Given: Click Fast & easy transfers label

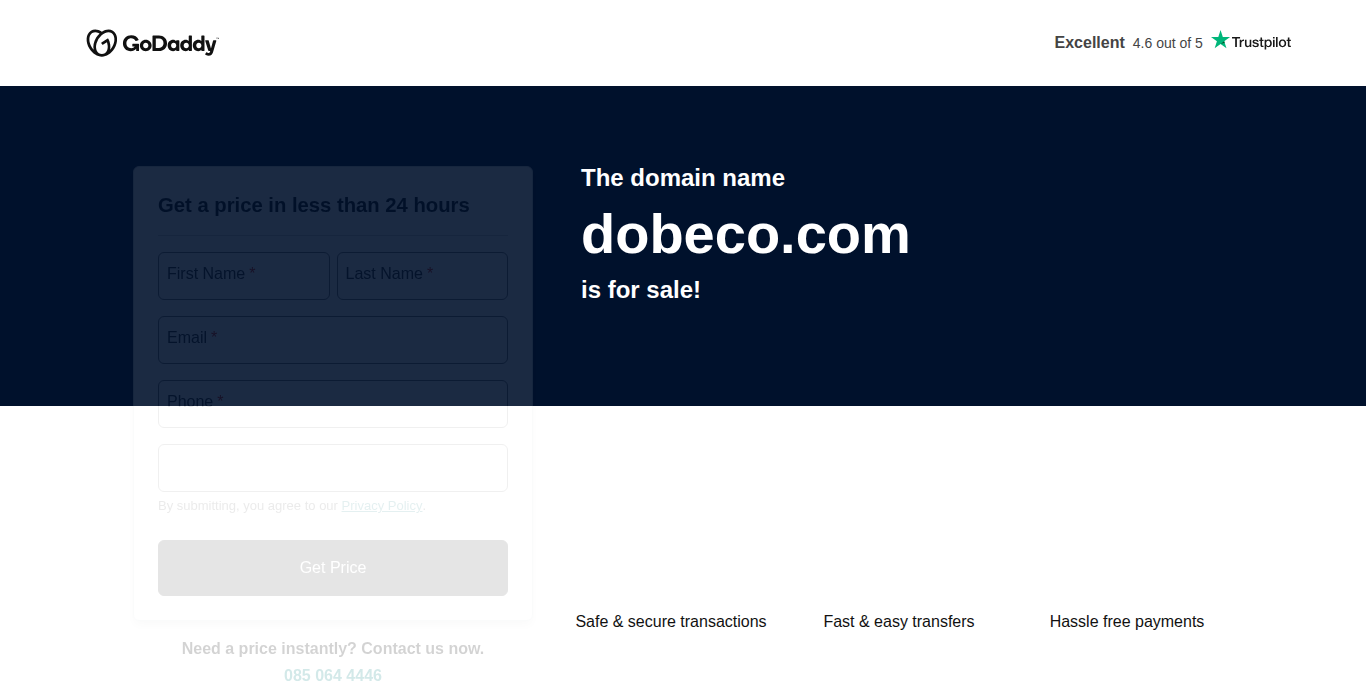Looking at the screenshot, I should [x=899, y=622].
